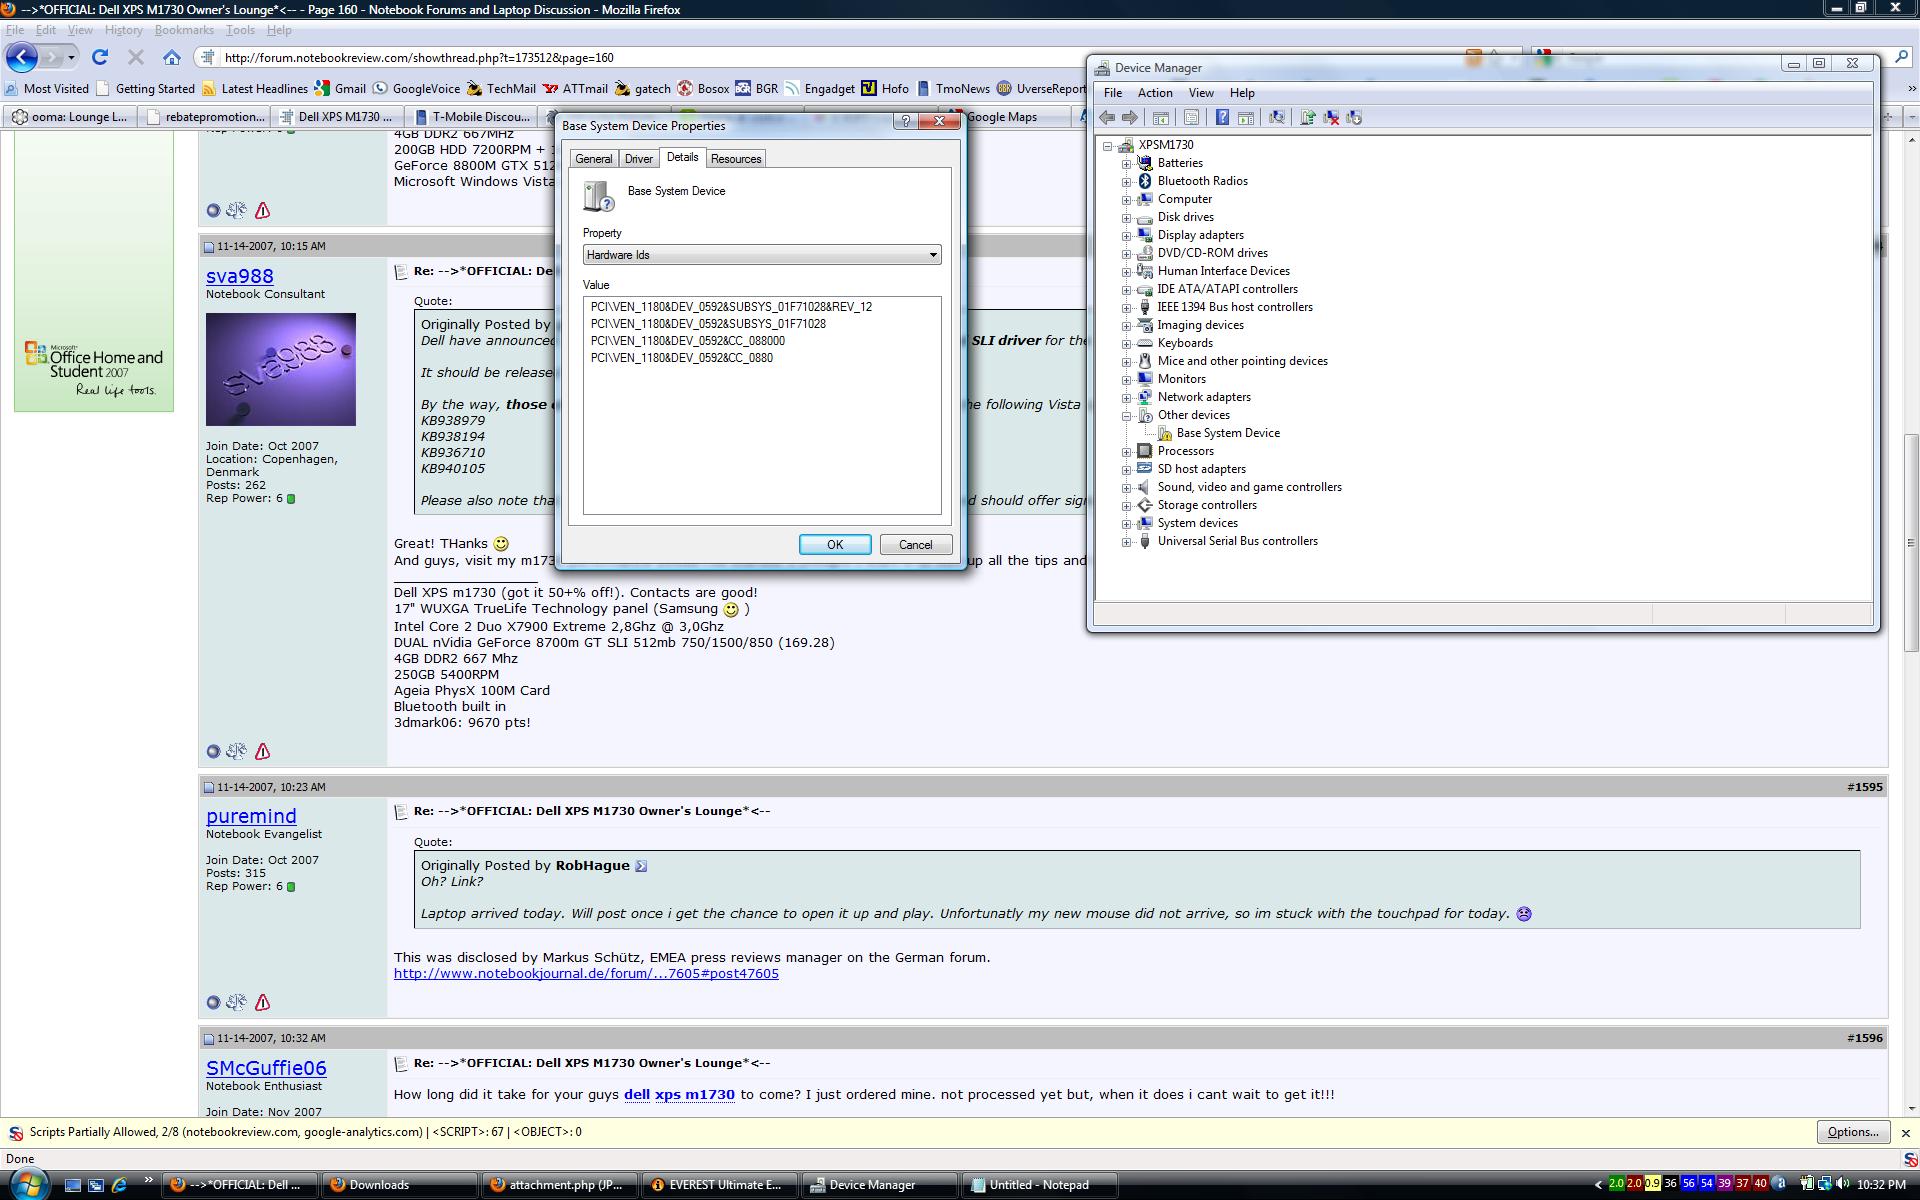Click Cancel in the Properties dialog

pyautogui.click(x=915, y=545)
